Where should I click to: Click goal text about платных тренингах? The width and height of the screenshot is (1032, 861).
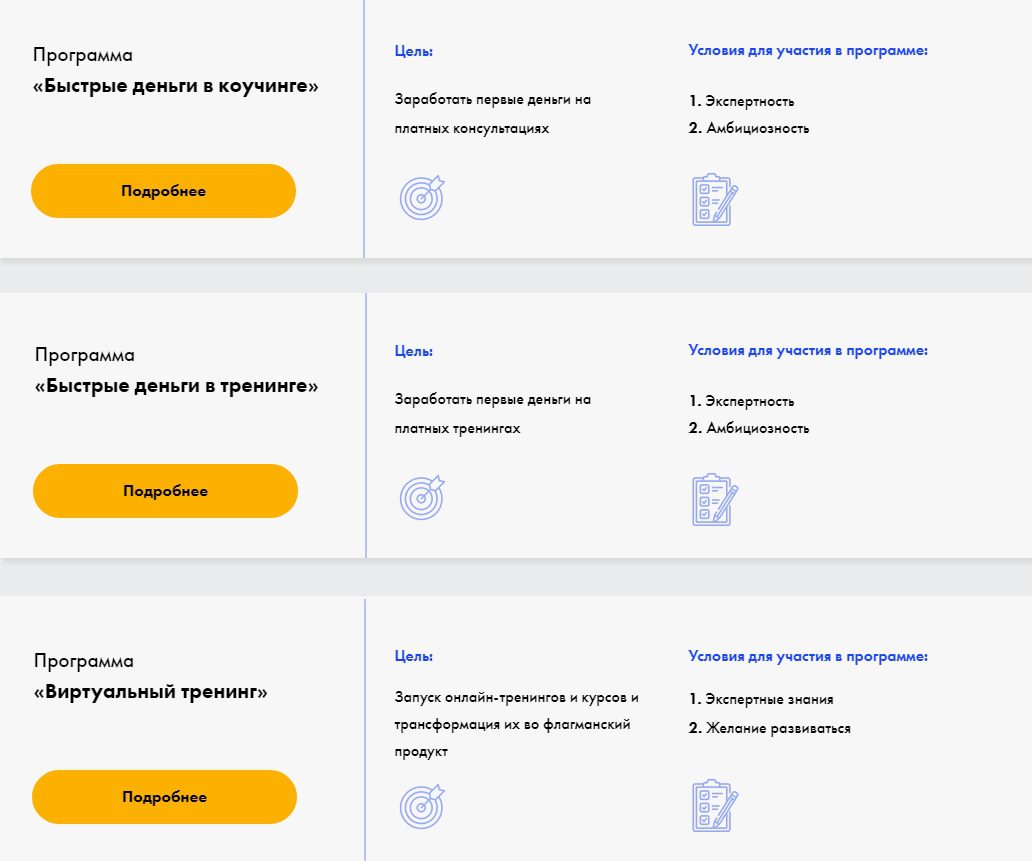coord(493,414)
